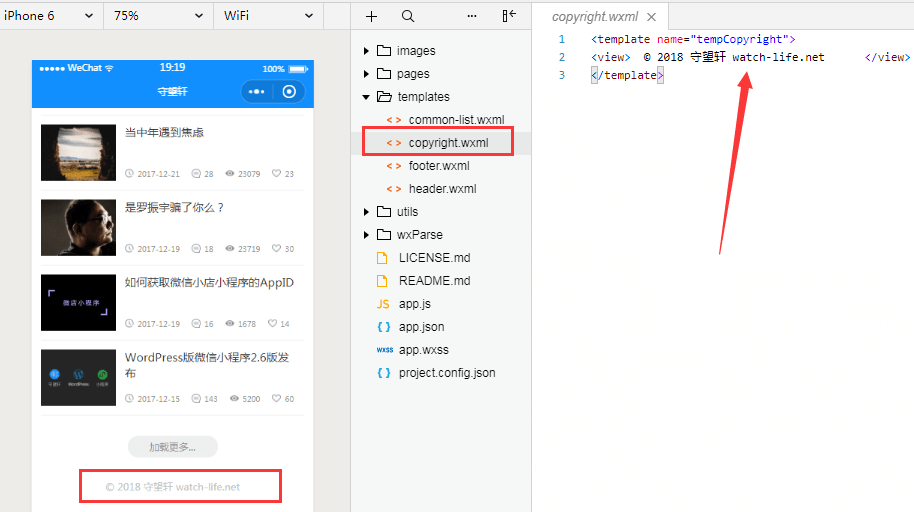The height and width of the screenshot is (512, 914).
Task: Click the WordPress article thumbnail image
Action: tap(79, 377)
